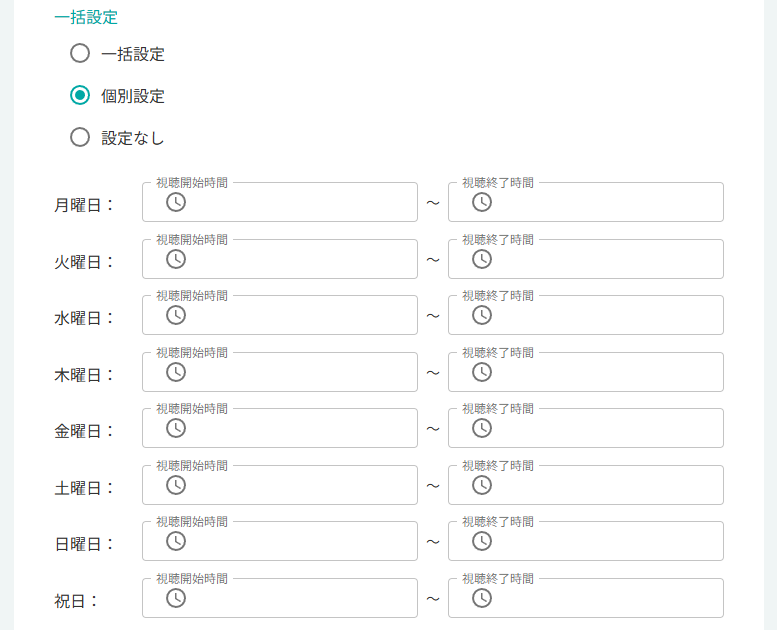Click clock icon in 金曜日 視聴終了時間 field
The width and height of the screenshot is (777, 630).
tap(482, 428)
